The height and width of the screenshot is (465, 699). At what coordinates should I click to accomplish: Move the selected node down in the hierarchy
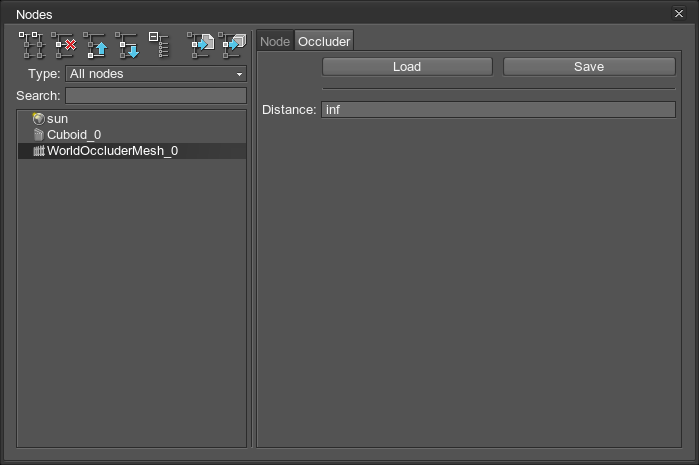(x=127, y=44)
